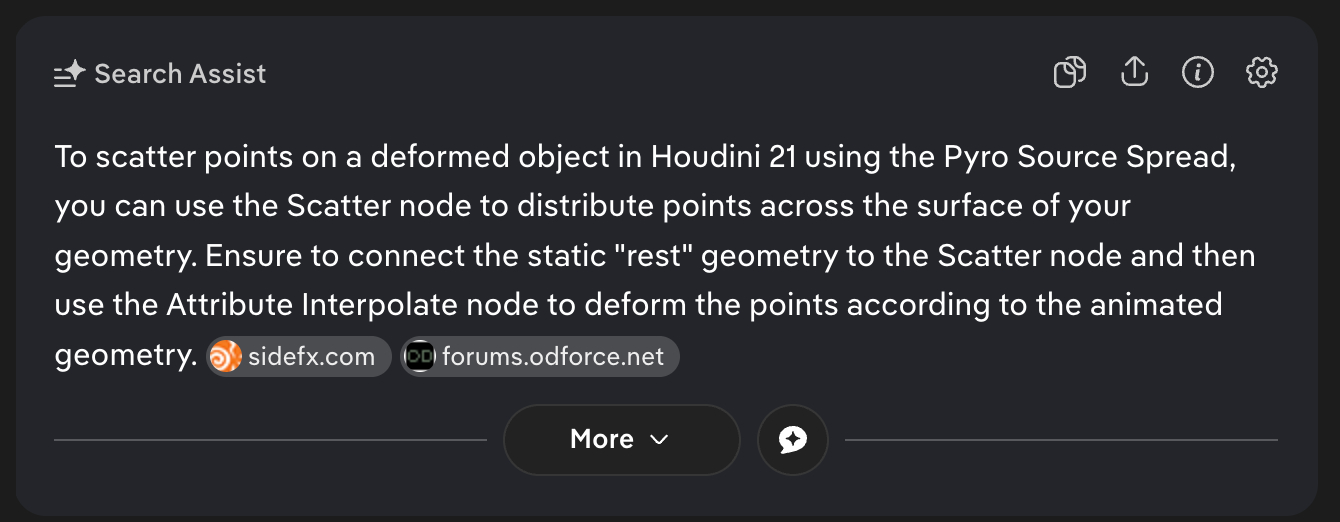Copy the Search Assist answer

point(1070,73)
